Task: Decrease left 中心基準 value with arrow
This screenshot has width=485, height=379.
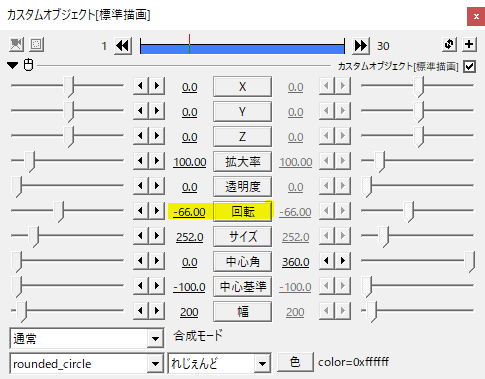Action: (141, 286)
